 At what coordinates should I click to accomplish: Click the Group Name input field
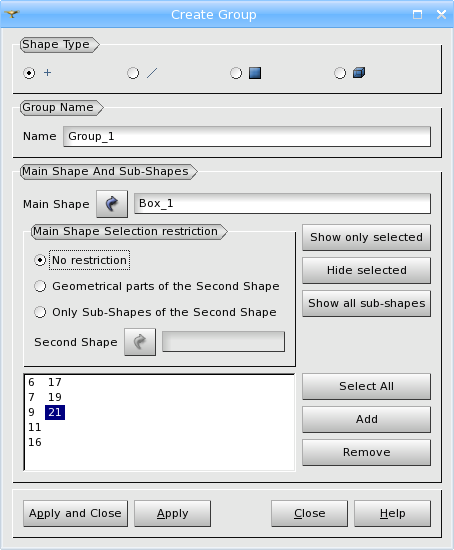click(x=247, y=136)
